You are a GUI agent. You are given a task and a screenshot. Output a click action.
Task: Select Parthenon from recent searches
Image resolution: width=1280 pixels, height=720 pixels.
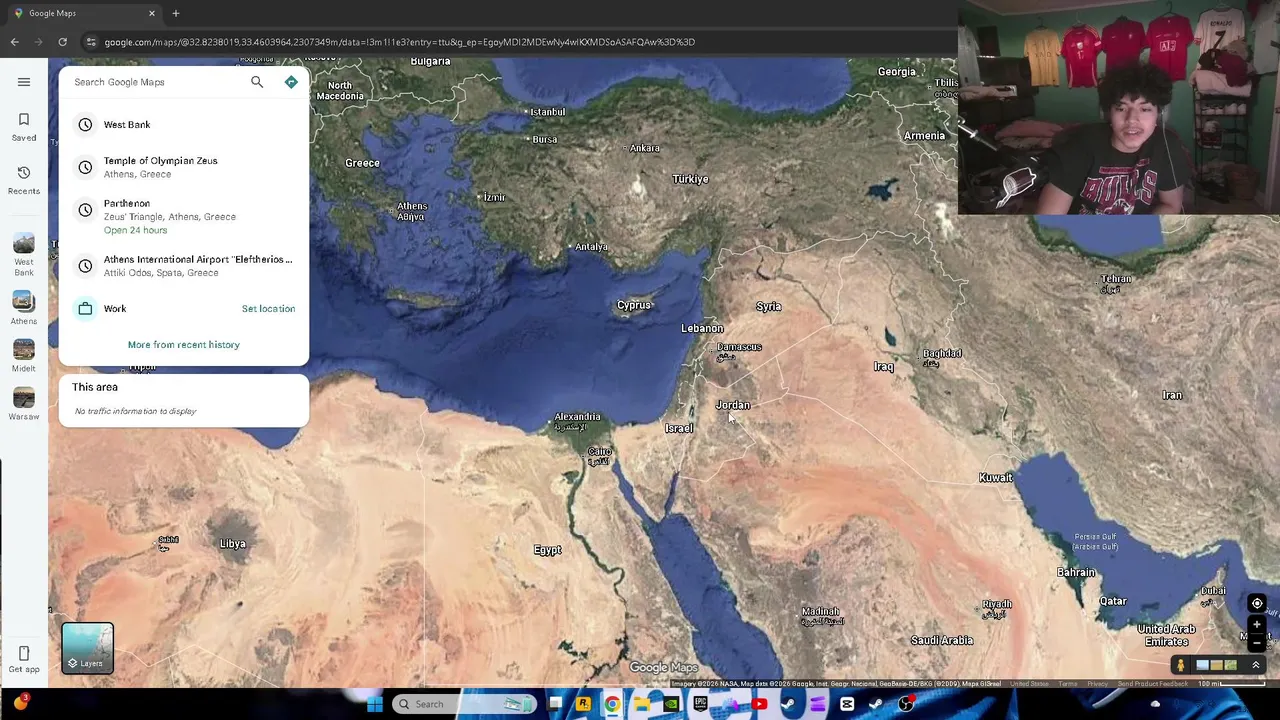[x=184, y=216]
